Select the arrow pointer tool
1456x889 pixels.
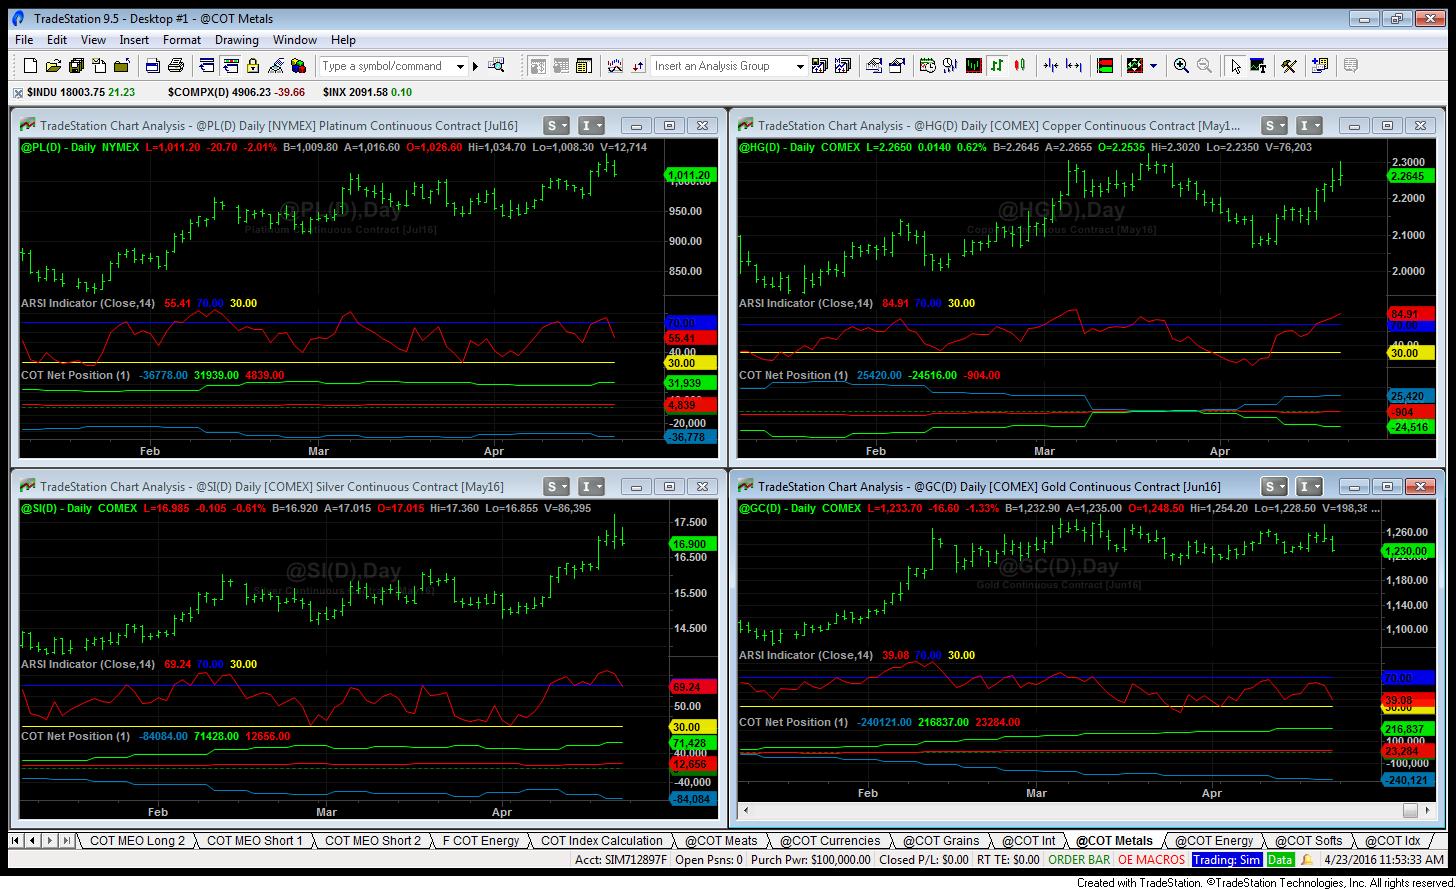tap(1236, 66)
